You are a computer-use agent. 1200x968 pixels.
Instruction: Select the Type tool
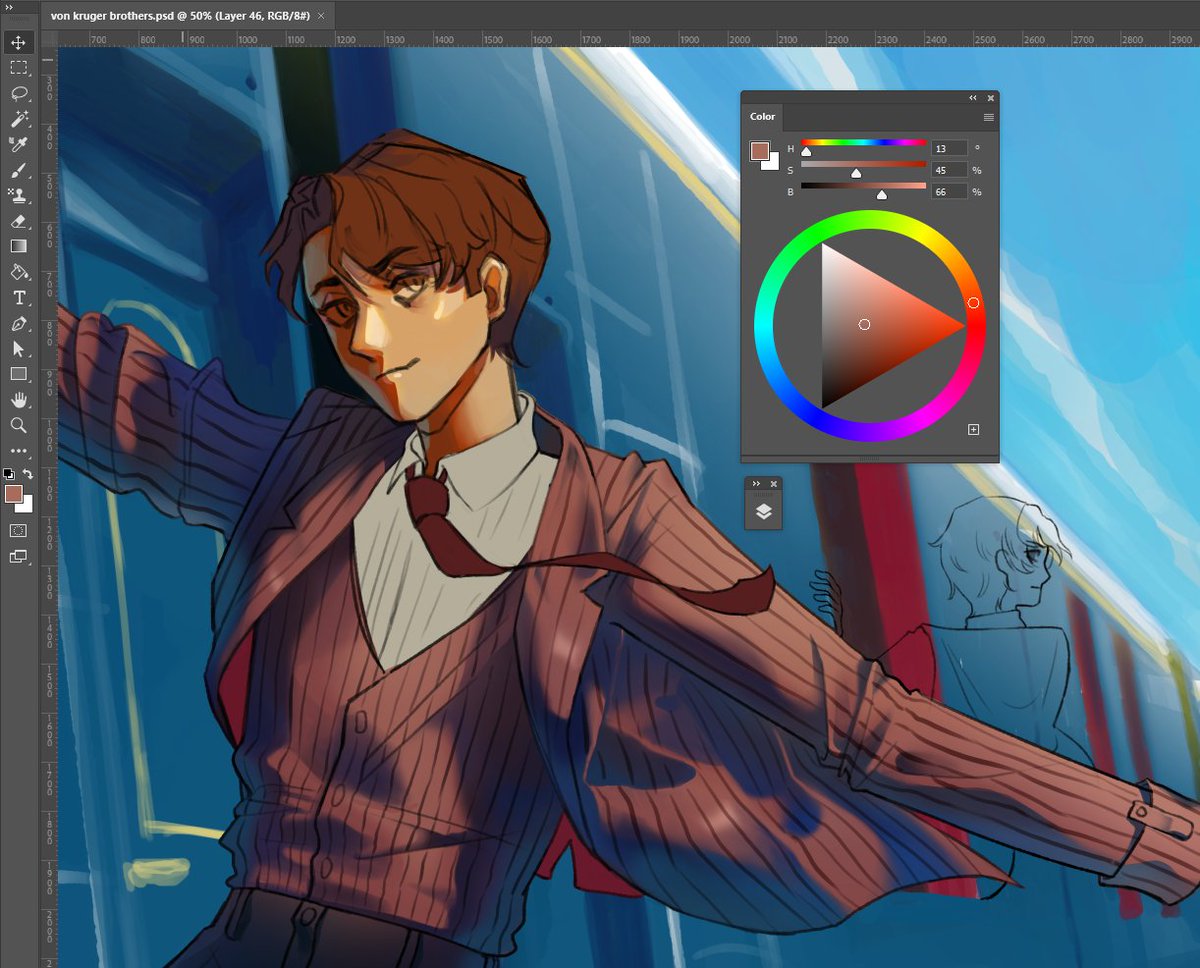pos(19,298)
